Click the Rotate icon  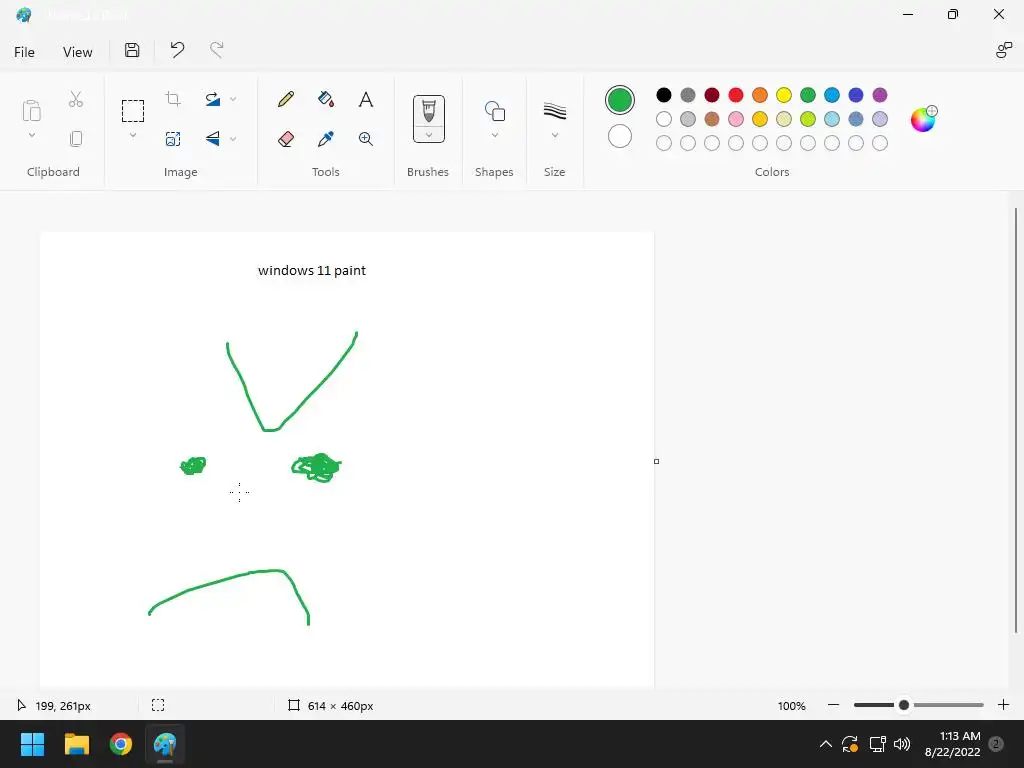(x=213, y=99)
